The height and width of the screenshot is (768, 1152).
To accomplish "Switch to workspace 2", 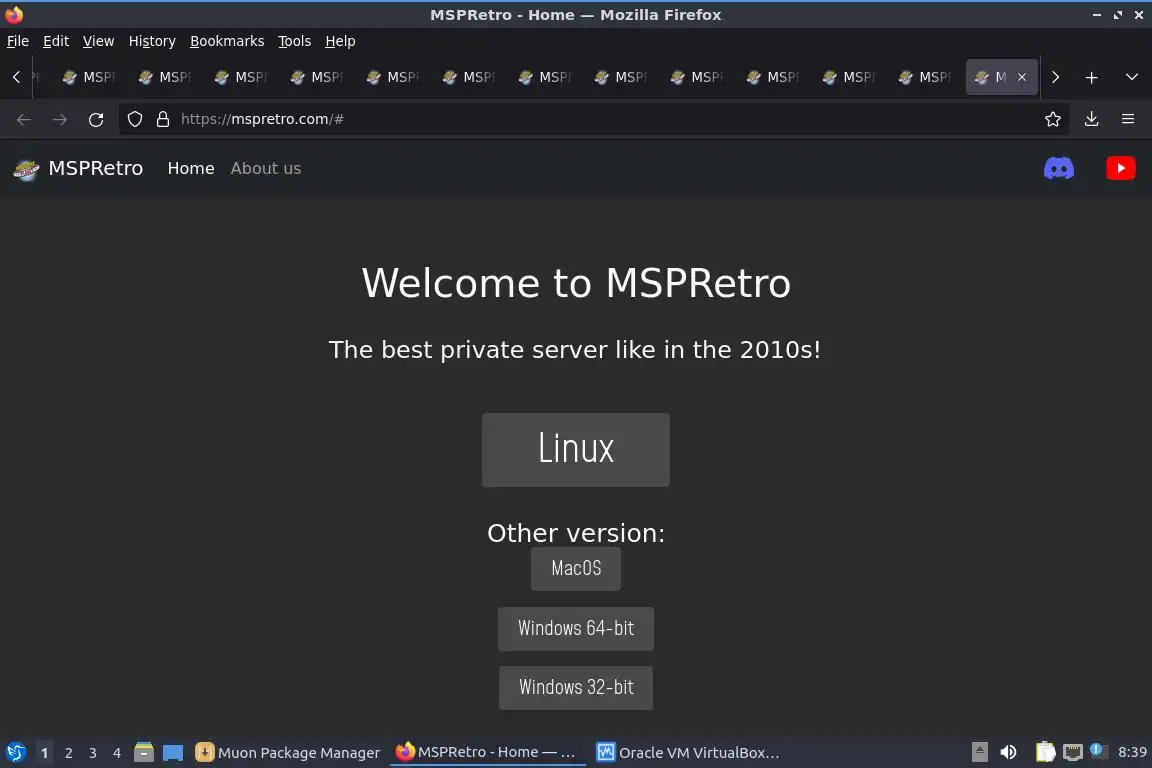I will 68,753.
